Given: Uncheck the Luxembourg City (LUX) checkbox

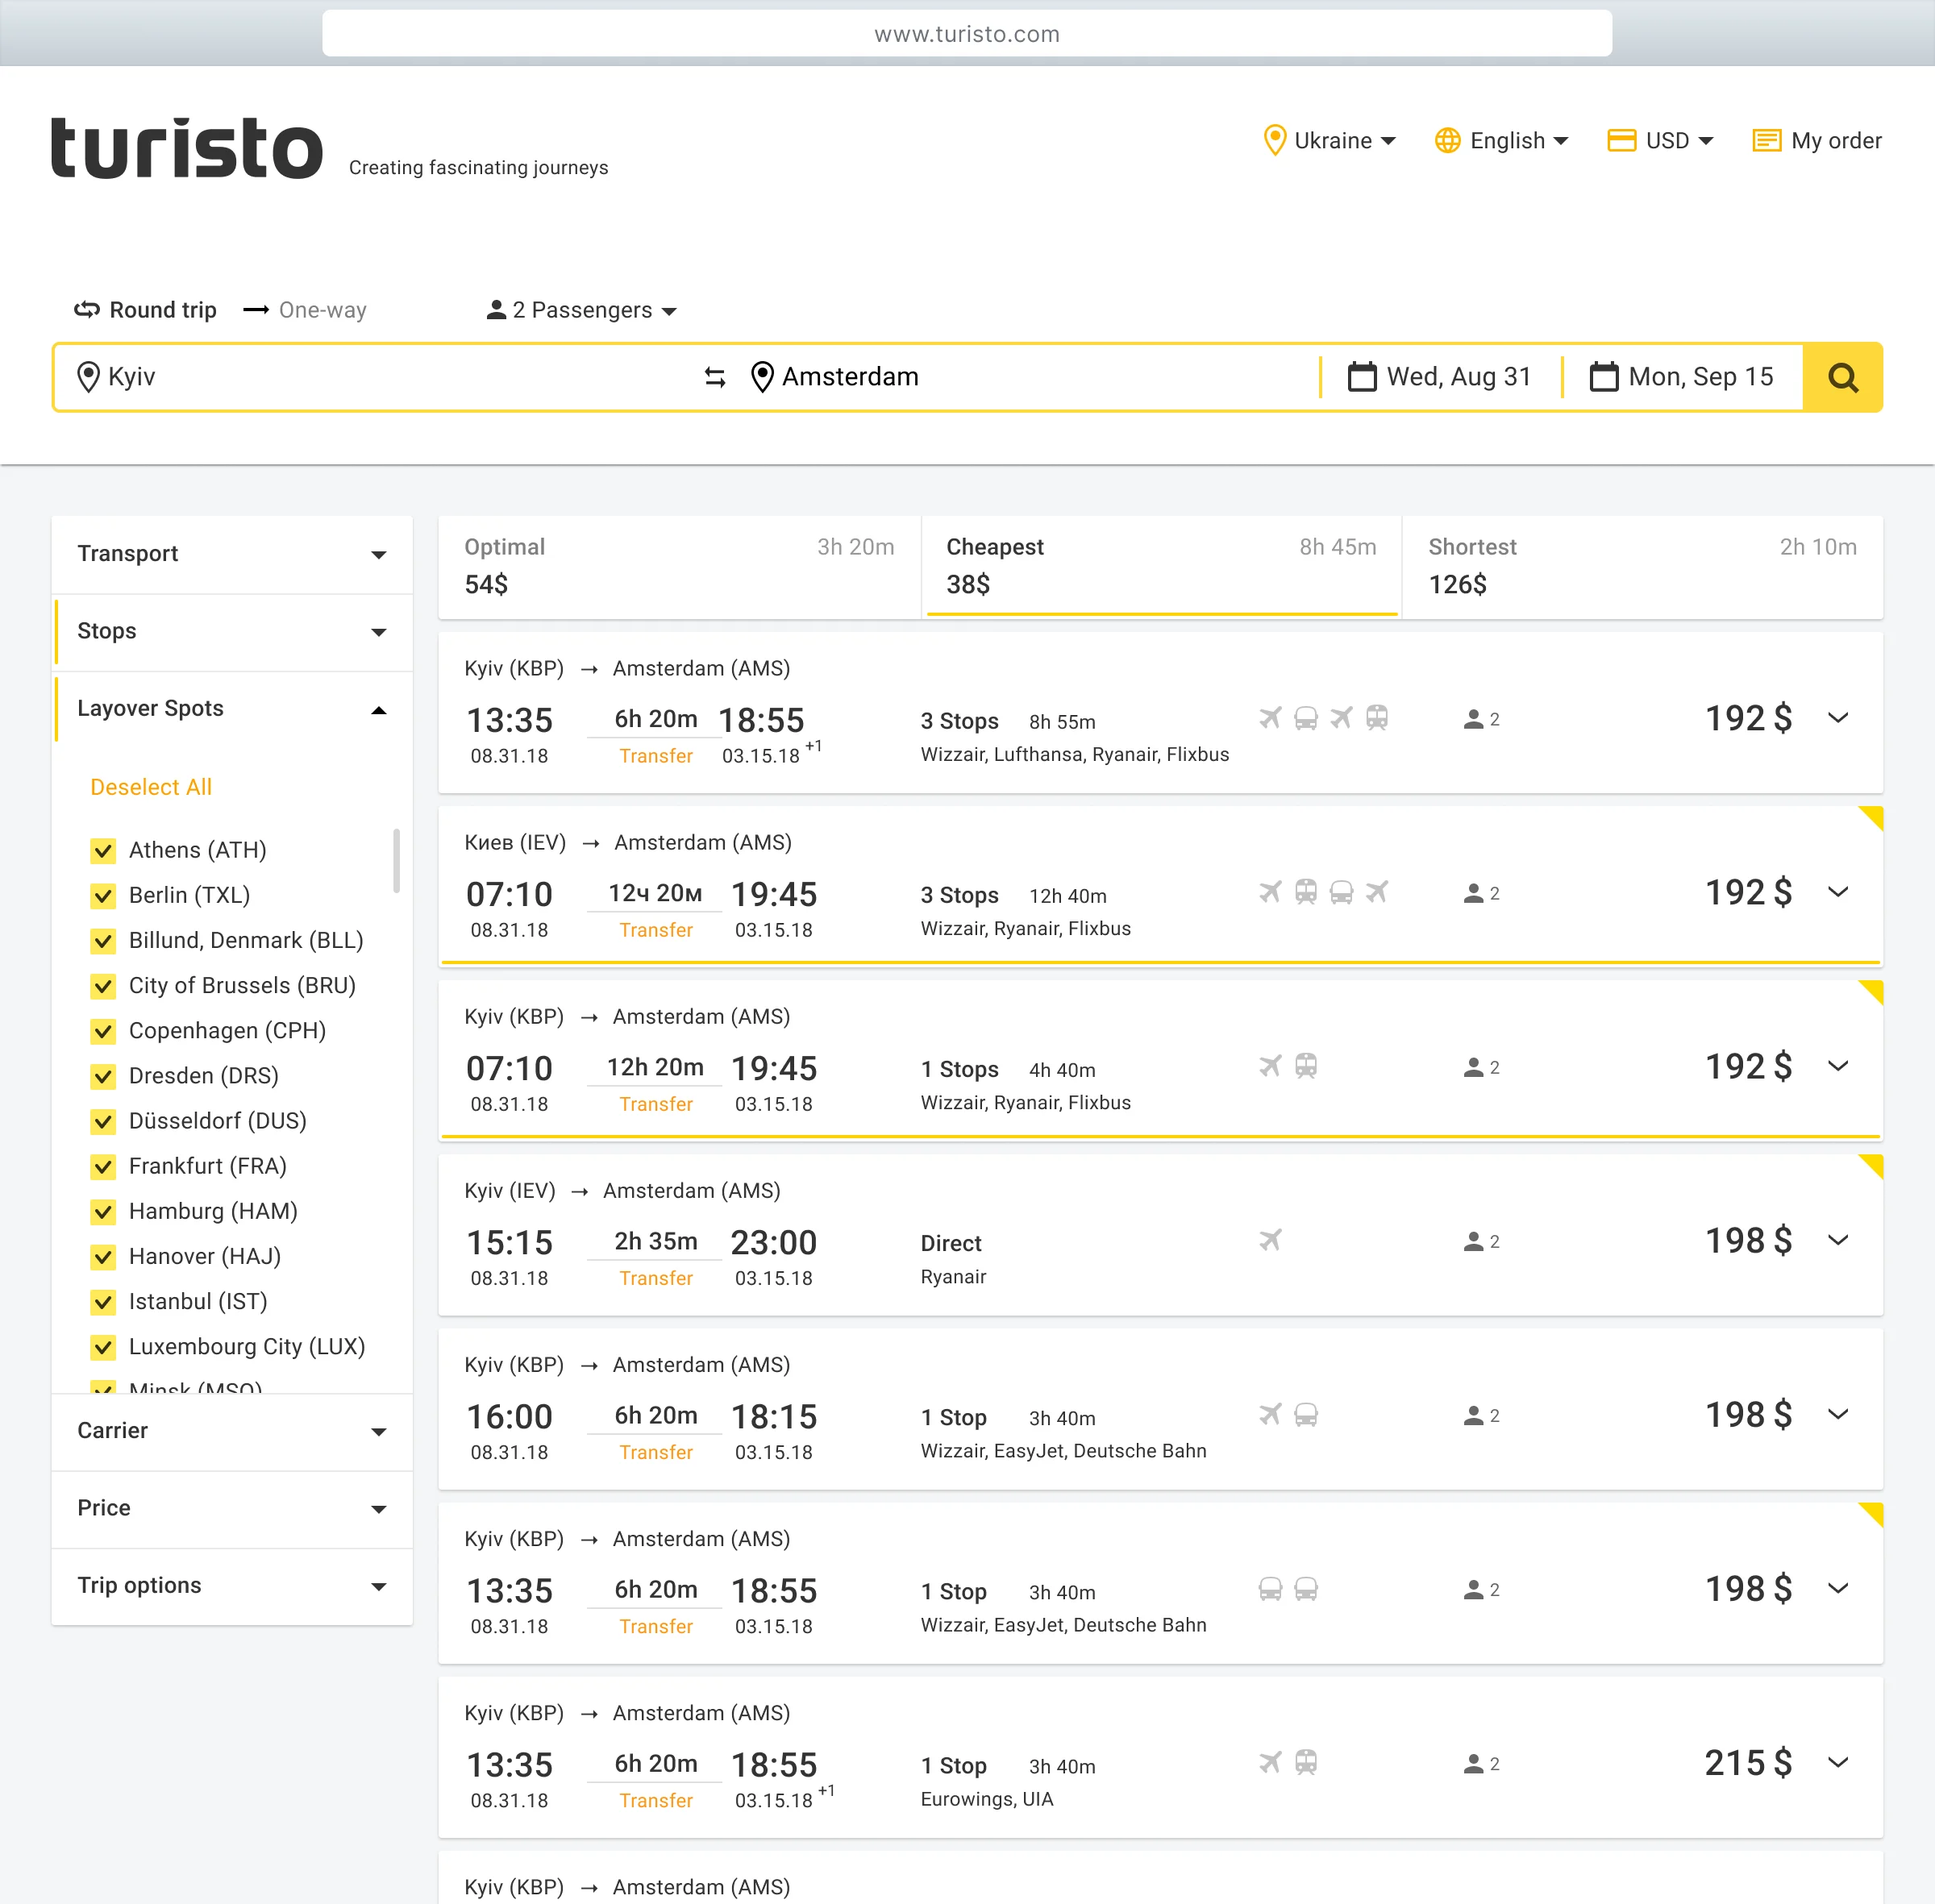Looking at the screenshot, I should click(x=102, y=1347).
